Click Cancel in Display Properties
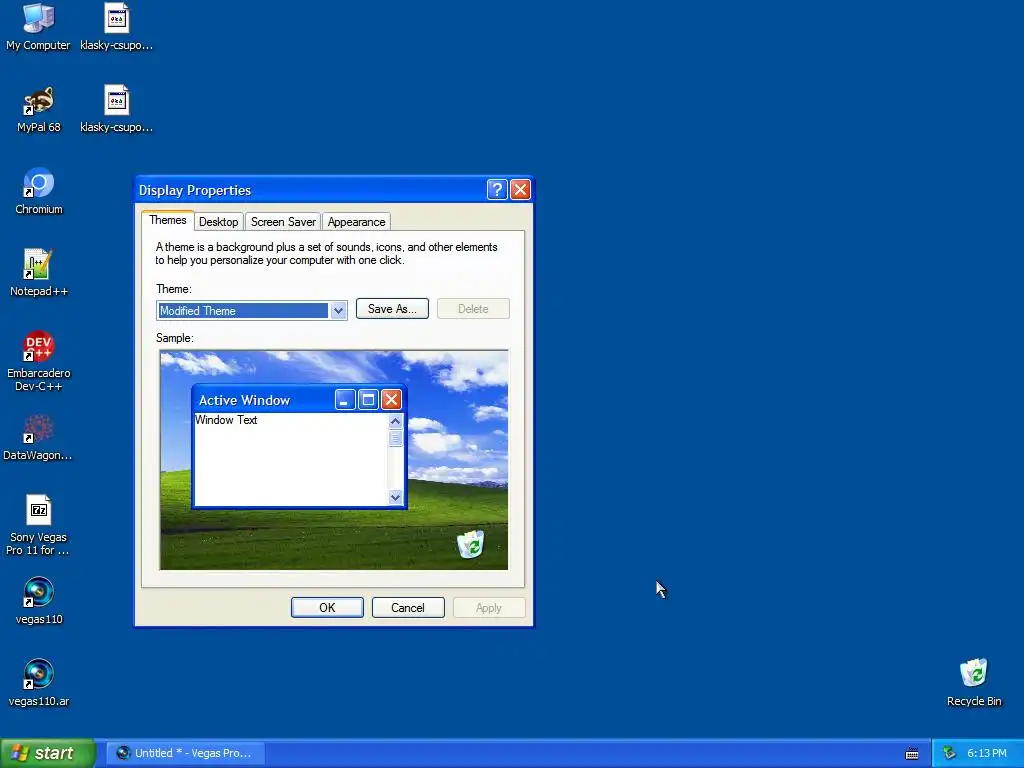Image resolution: width=1024 pixels, height=768 pixels. click(408, 607)
